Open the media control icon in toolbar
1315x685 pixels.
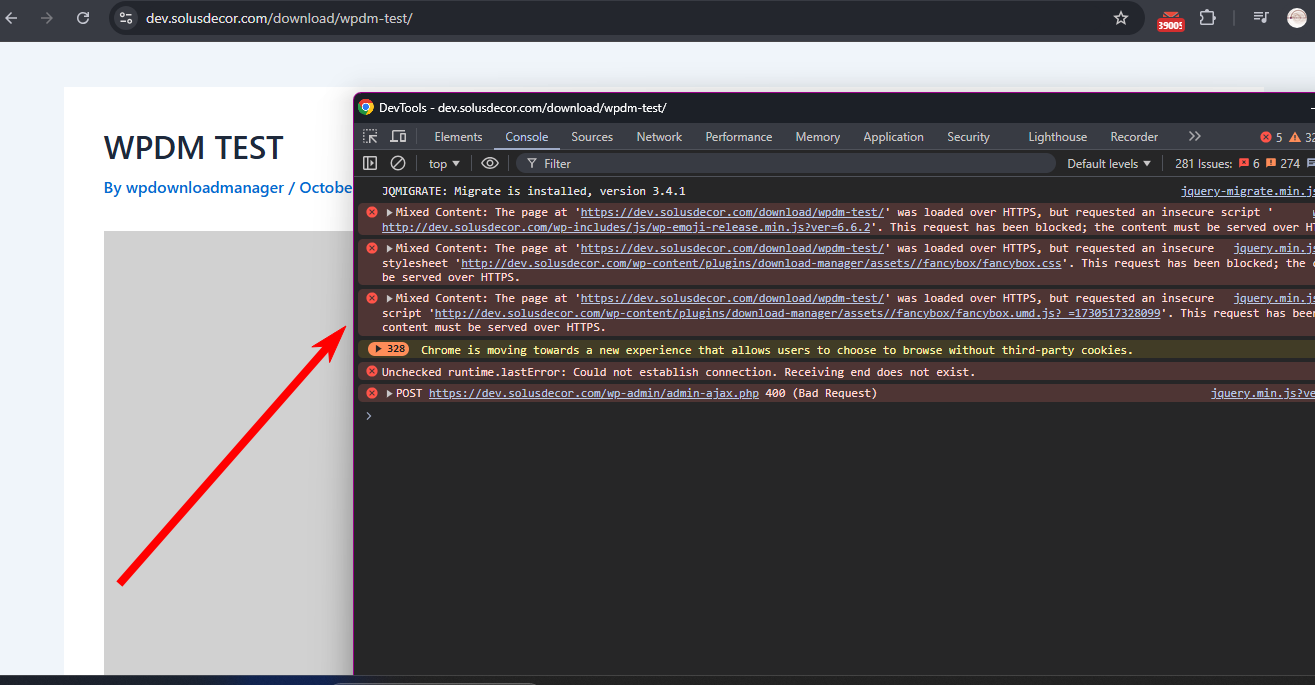1261,18
